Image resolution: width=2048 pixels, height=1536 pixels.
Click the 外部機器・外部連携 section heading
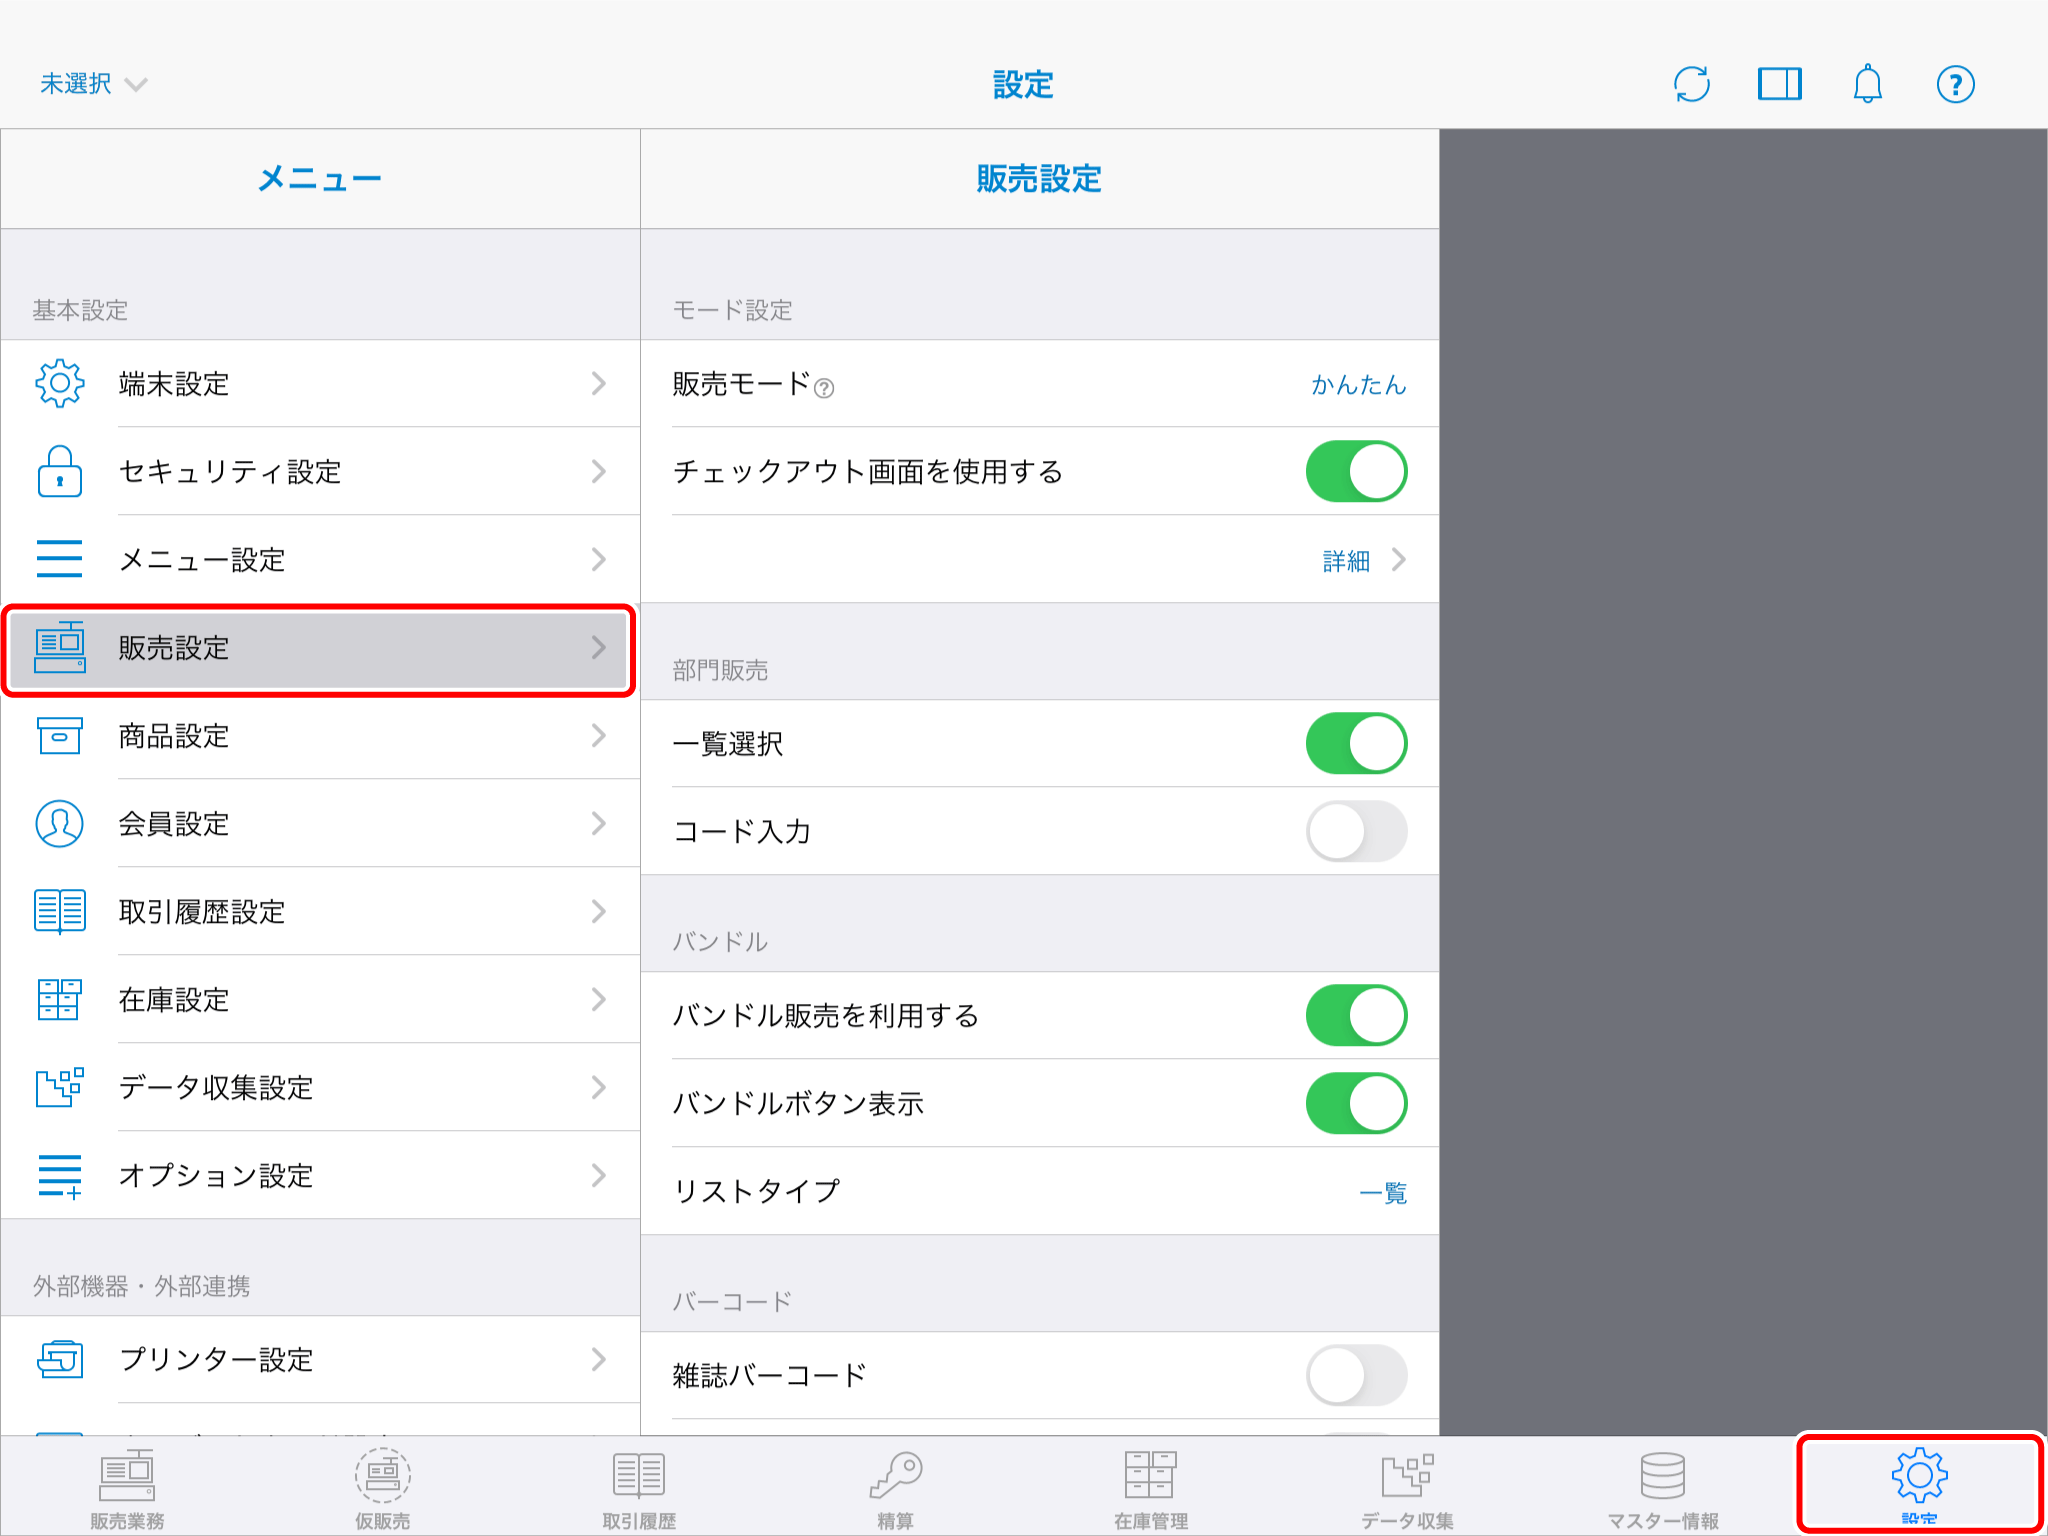[x=141, y=1286]
